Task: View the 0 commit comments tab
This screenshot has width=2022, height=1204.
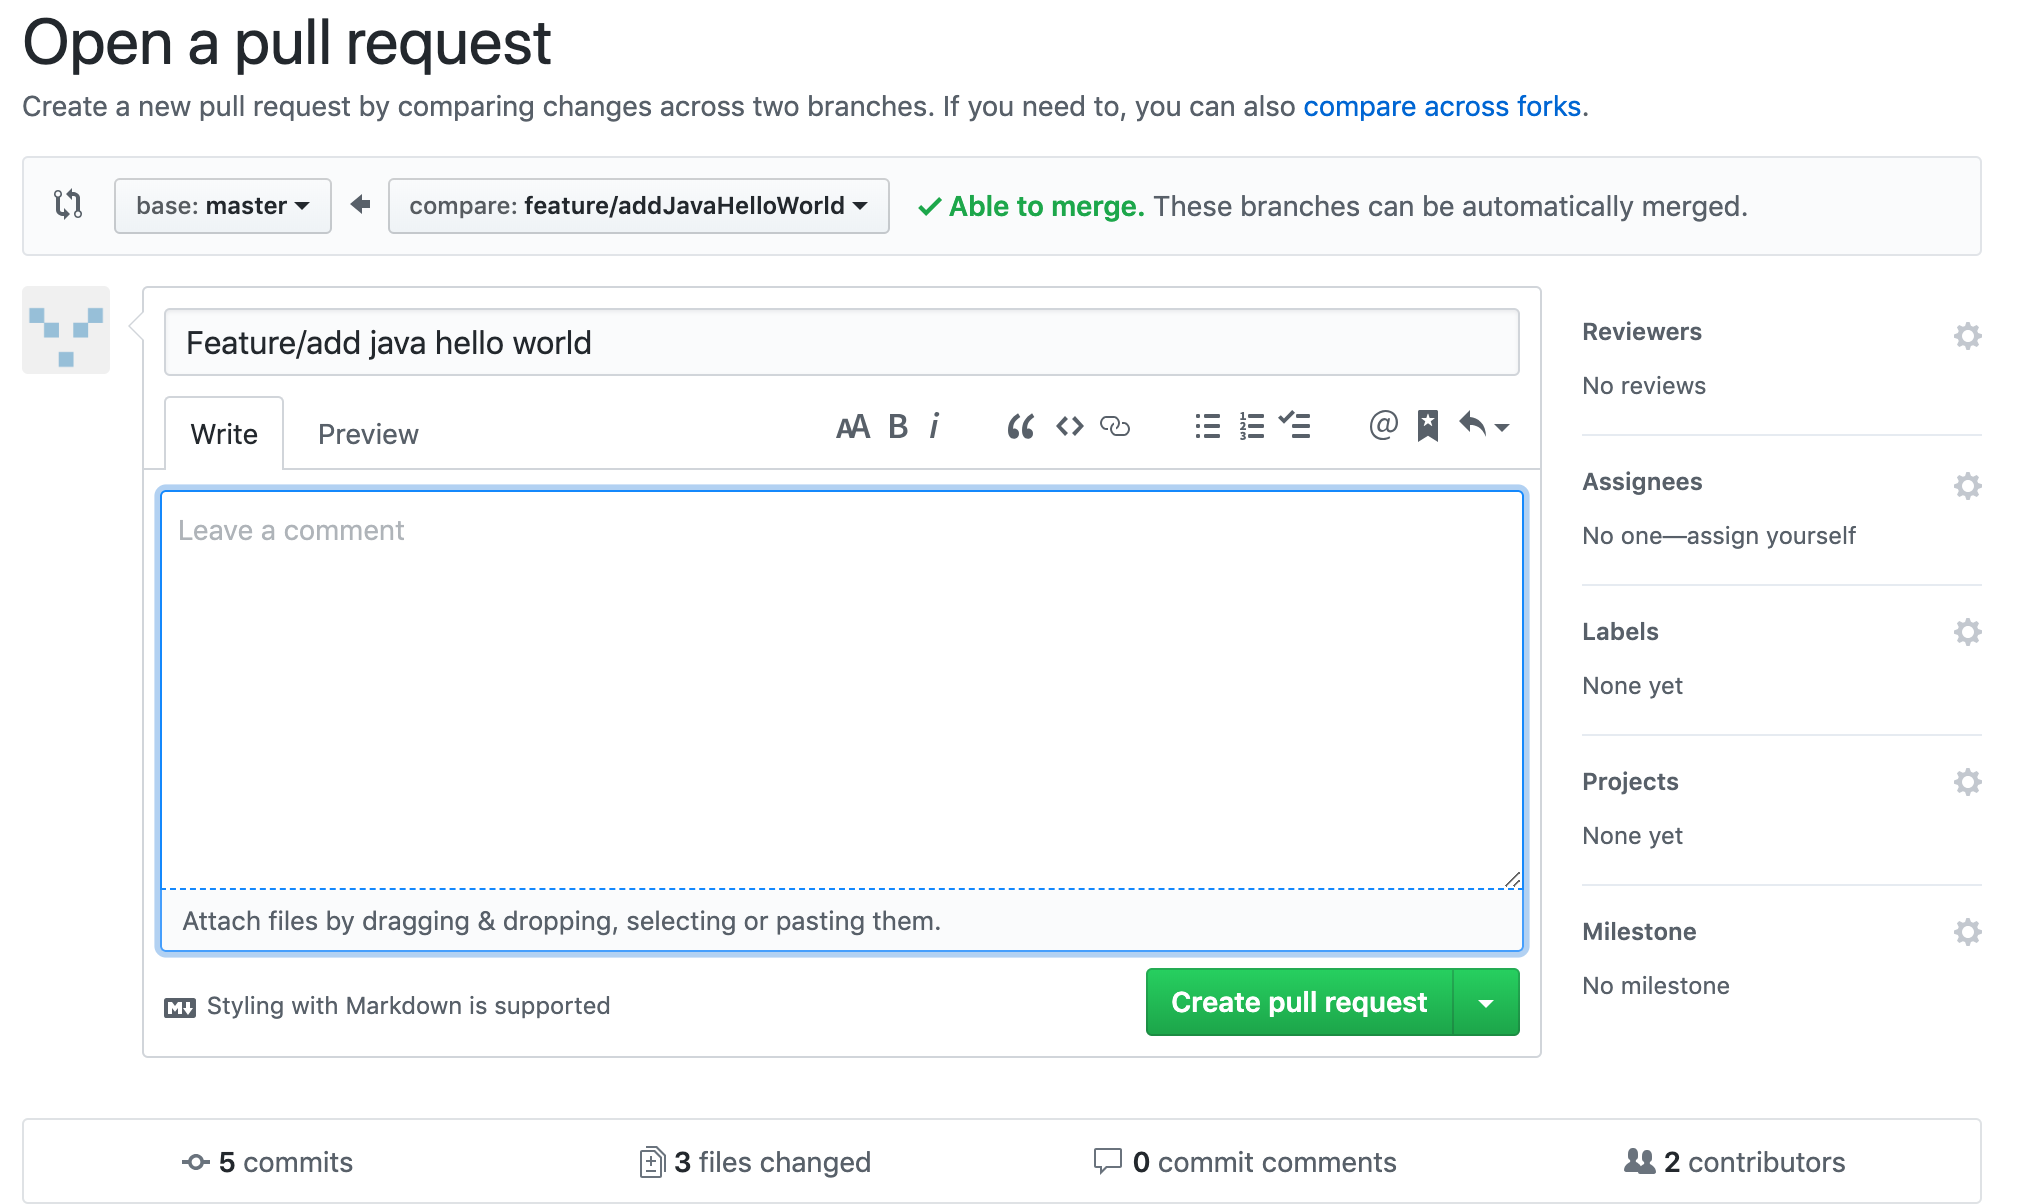Action: [x=1245, y=1162]
